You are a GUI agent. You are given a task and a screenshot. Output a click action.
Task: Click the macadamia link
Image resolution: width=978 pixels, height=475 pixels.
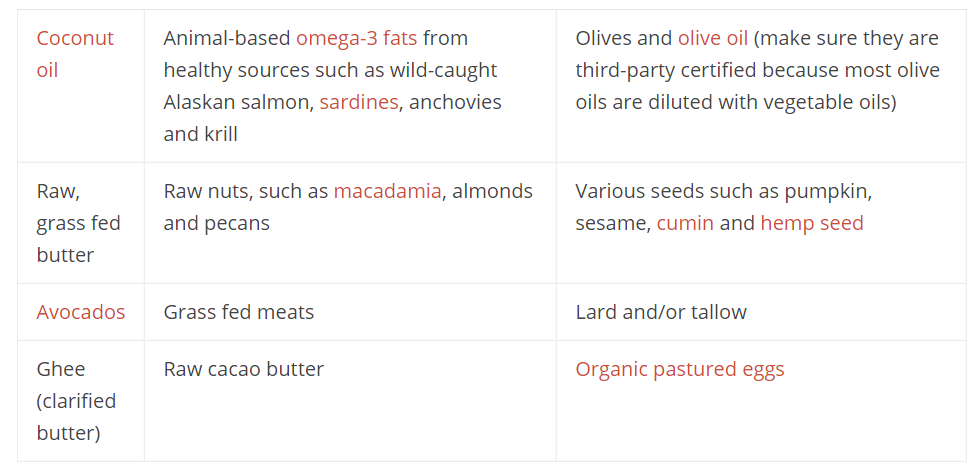click(387, 191)
